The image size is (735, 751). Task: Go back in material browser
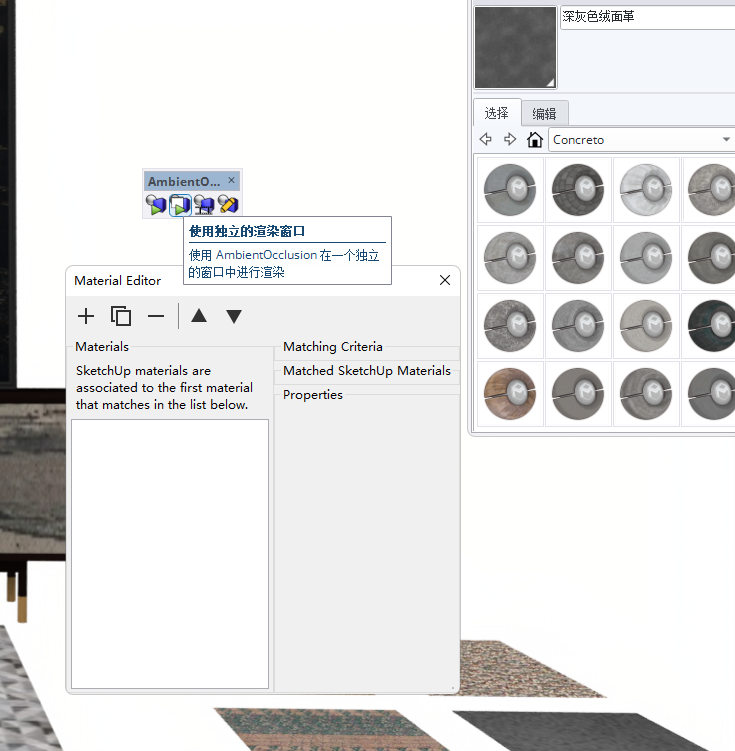tap(486, 140)
